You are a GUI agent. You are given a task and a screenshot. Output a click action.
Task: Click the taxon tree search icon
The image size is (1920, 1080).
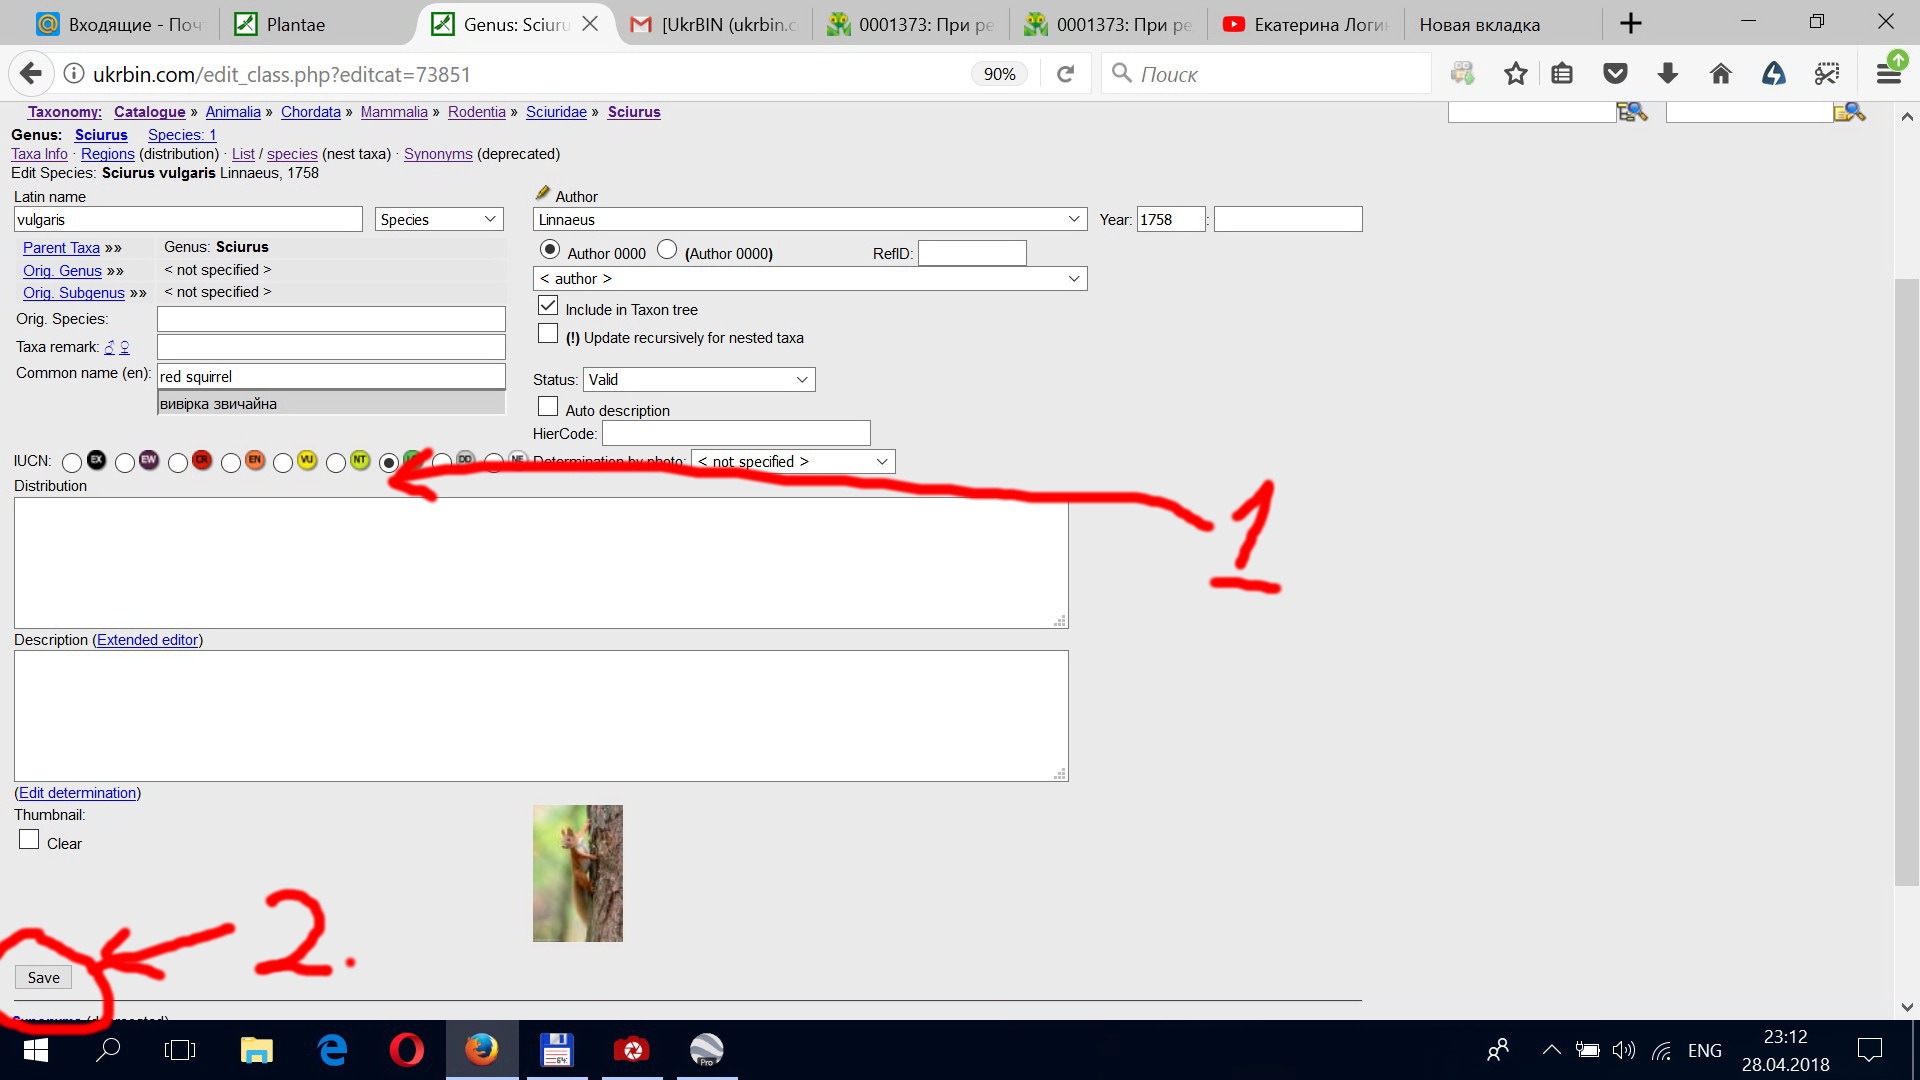(x=1631, y=112)
